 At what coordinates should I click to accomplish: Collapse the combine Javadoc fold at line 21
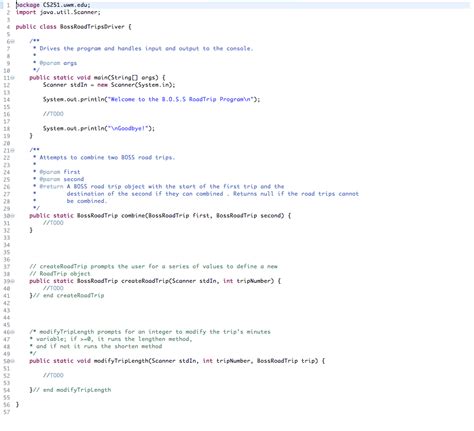[x=13, y=150]
